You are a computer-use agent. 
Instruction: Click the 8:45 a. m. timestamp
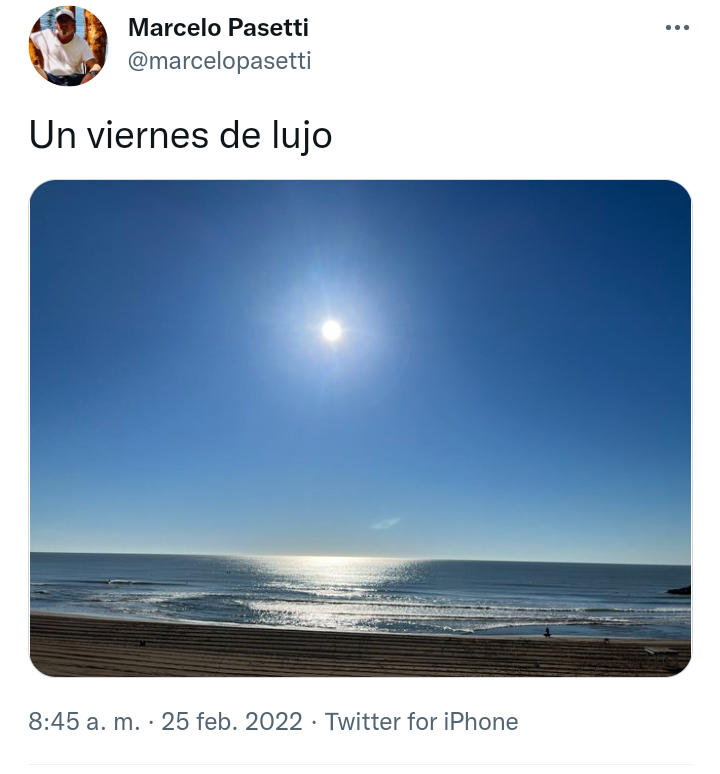point(84,721)
